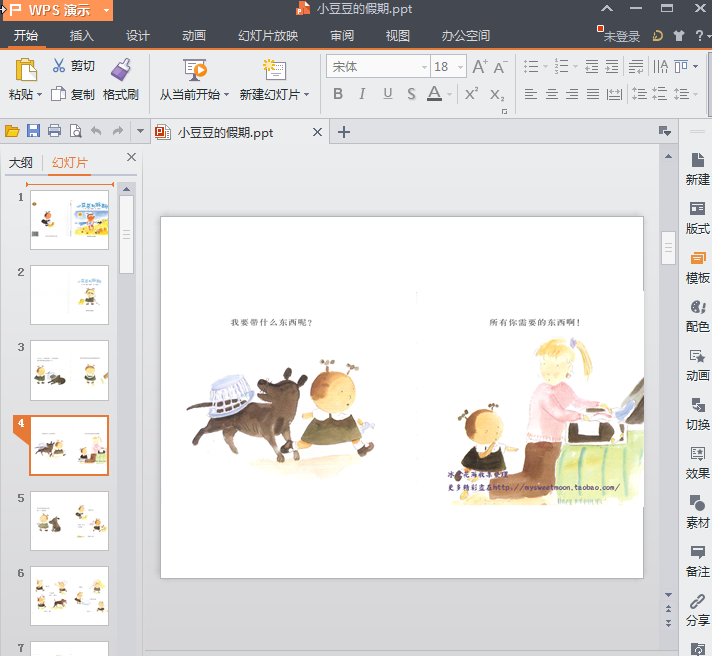Apply distributed text alignment
The width and height of the screenshot is (712, 656).
pos(614,94)
